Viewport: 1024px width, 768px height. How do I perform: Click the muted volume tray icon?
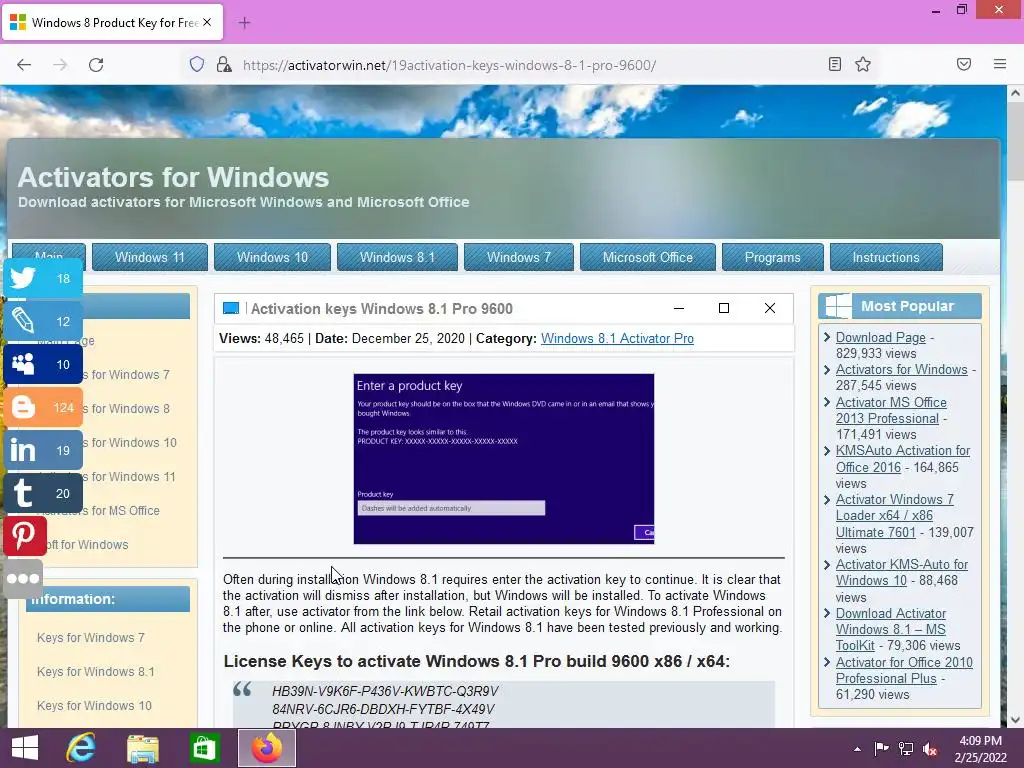(x=931, y=749)
